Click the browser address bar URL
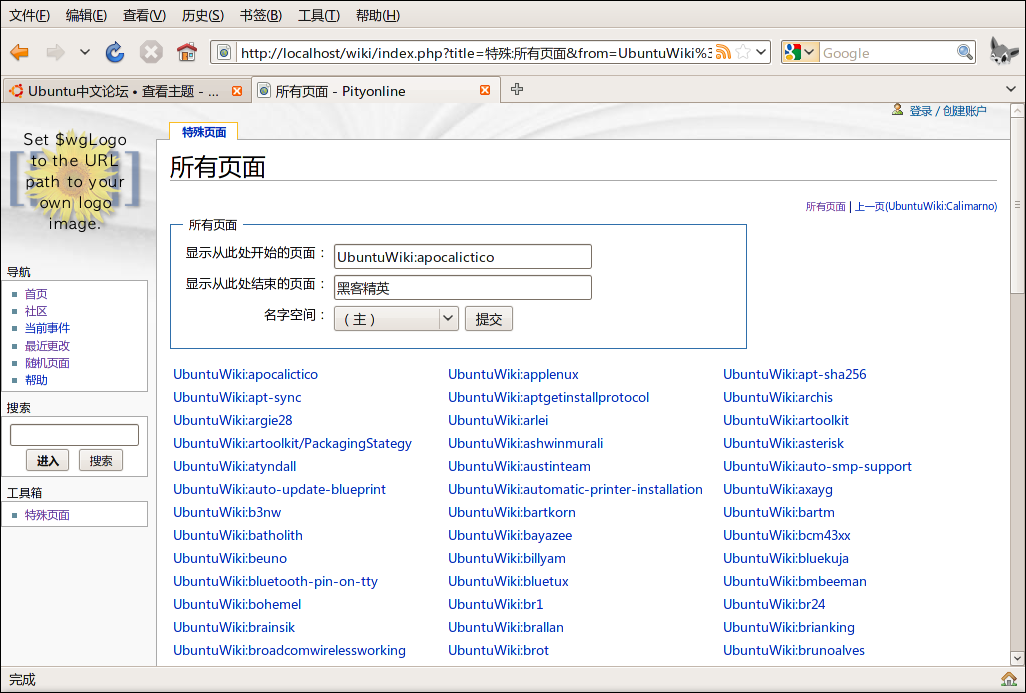 pos(476,53)
